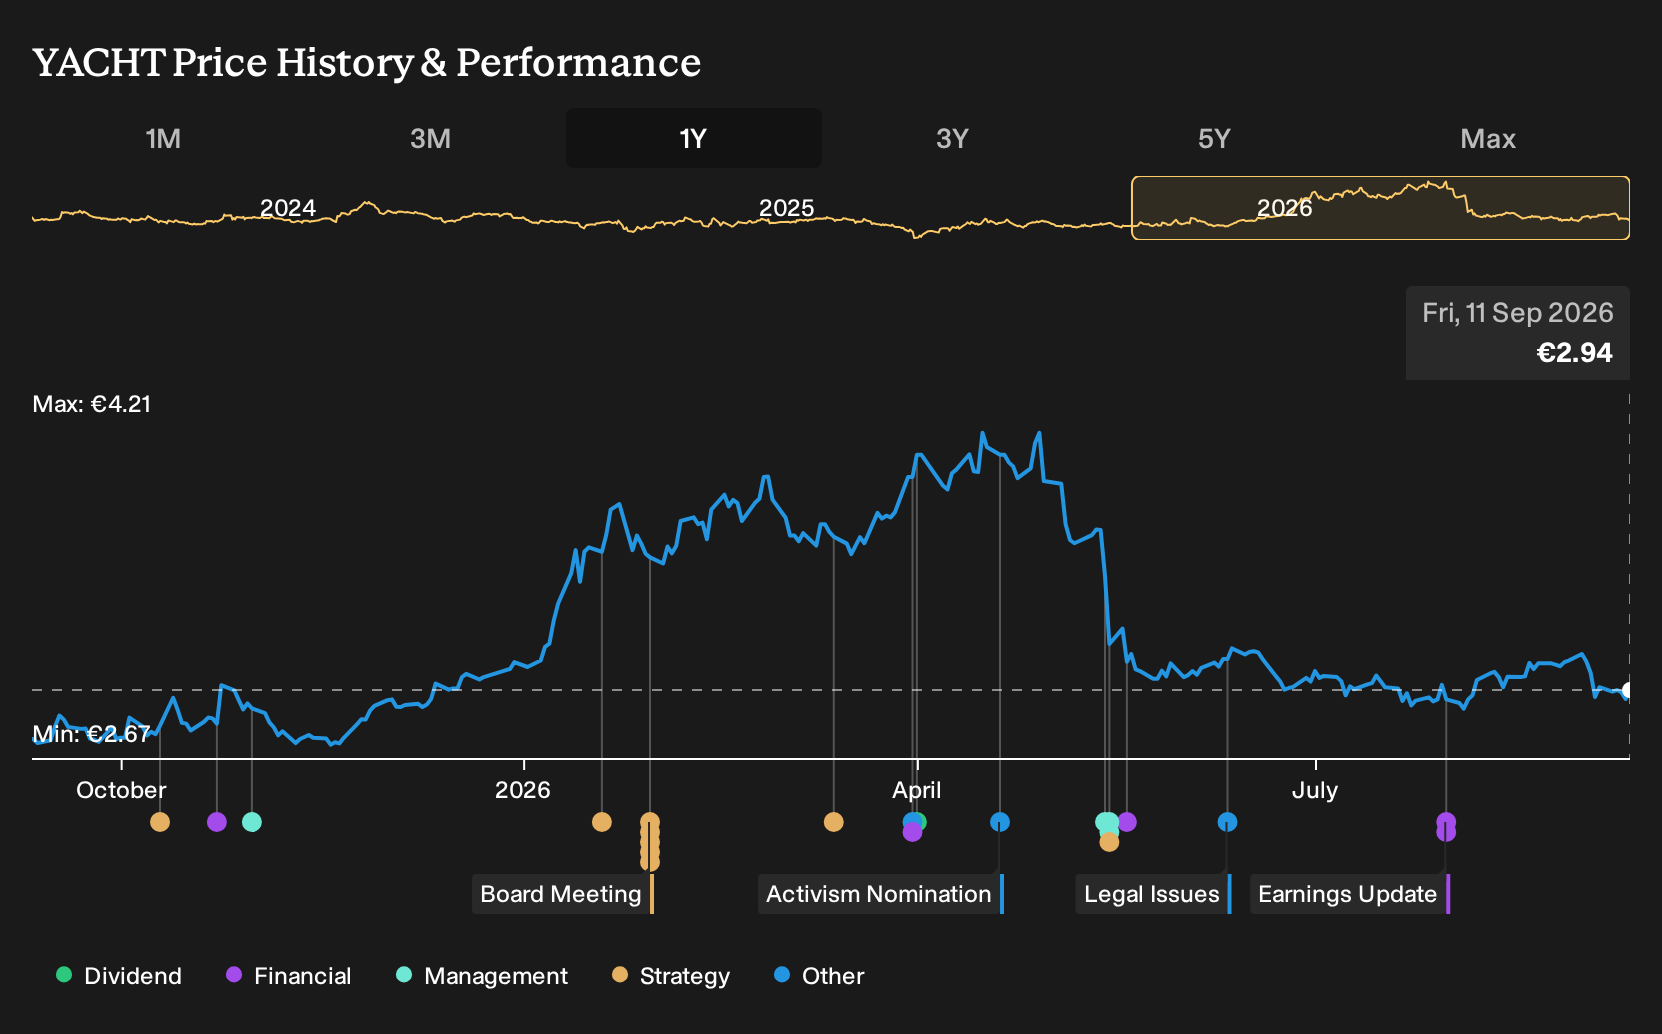Click the Min: €2.67 label
This screenshot has height=1034, width=1662.
(x=92, y=734)
